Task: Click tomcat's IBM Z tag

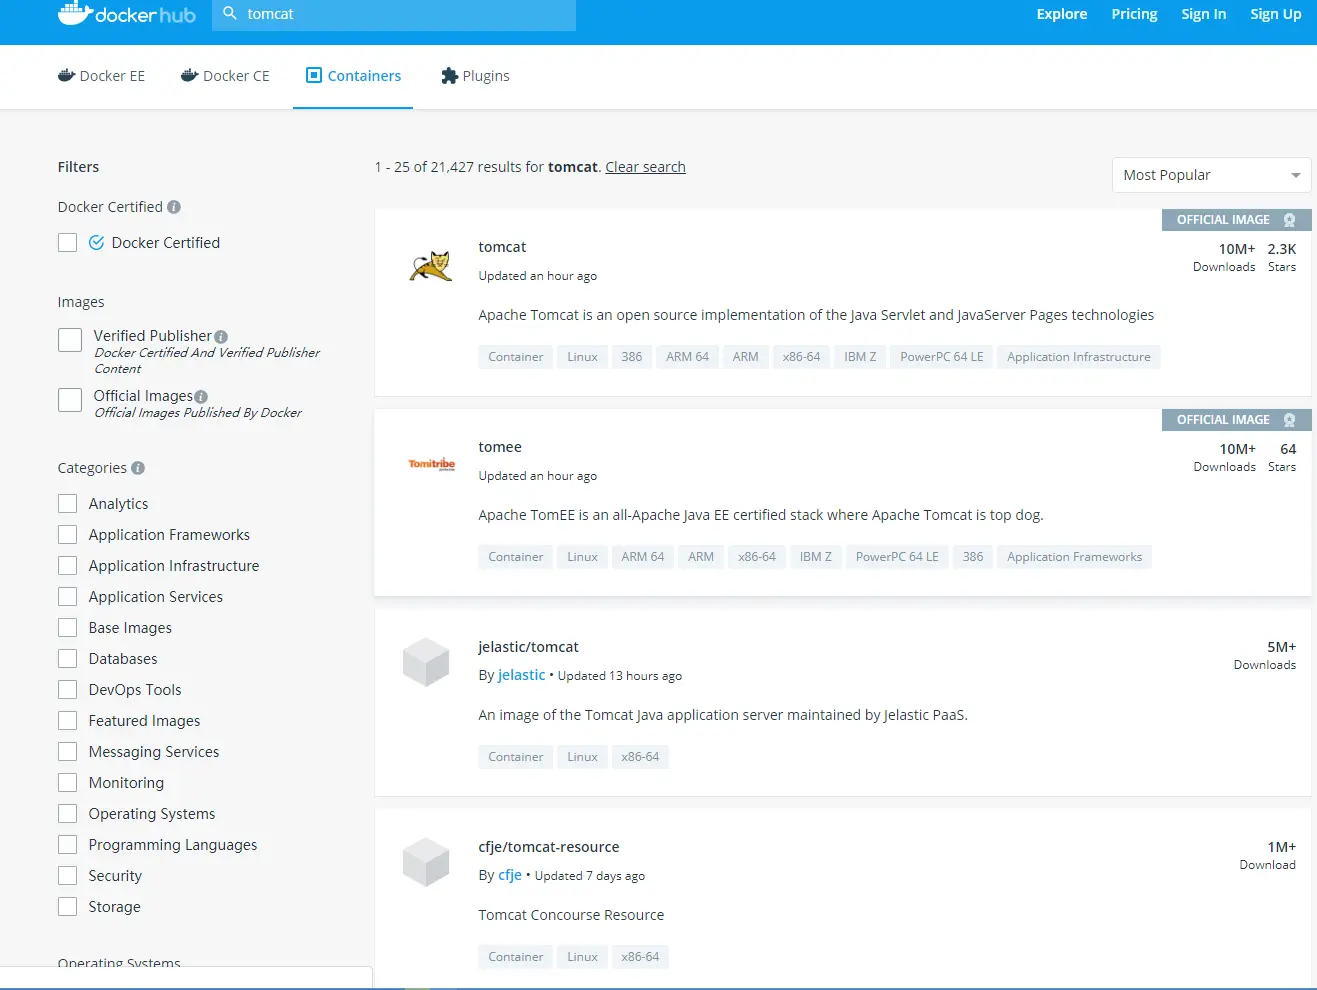Action: click(x=860, y=357)
